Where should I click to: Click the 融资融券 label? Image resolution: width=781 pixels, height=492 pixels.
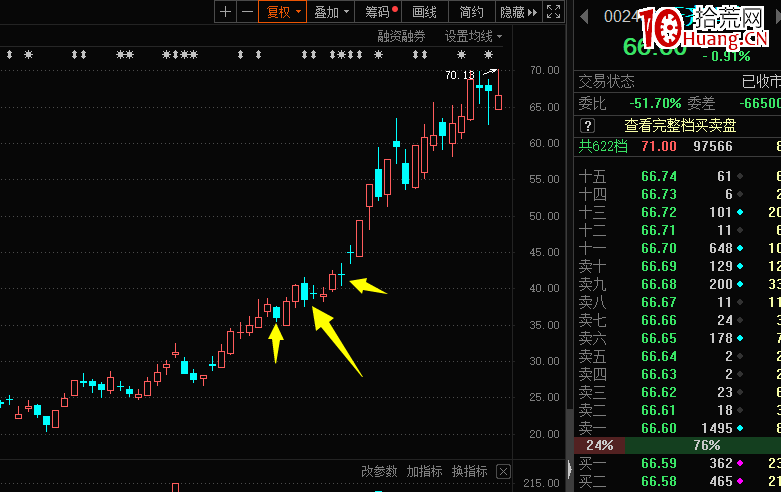401,36
